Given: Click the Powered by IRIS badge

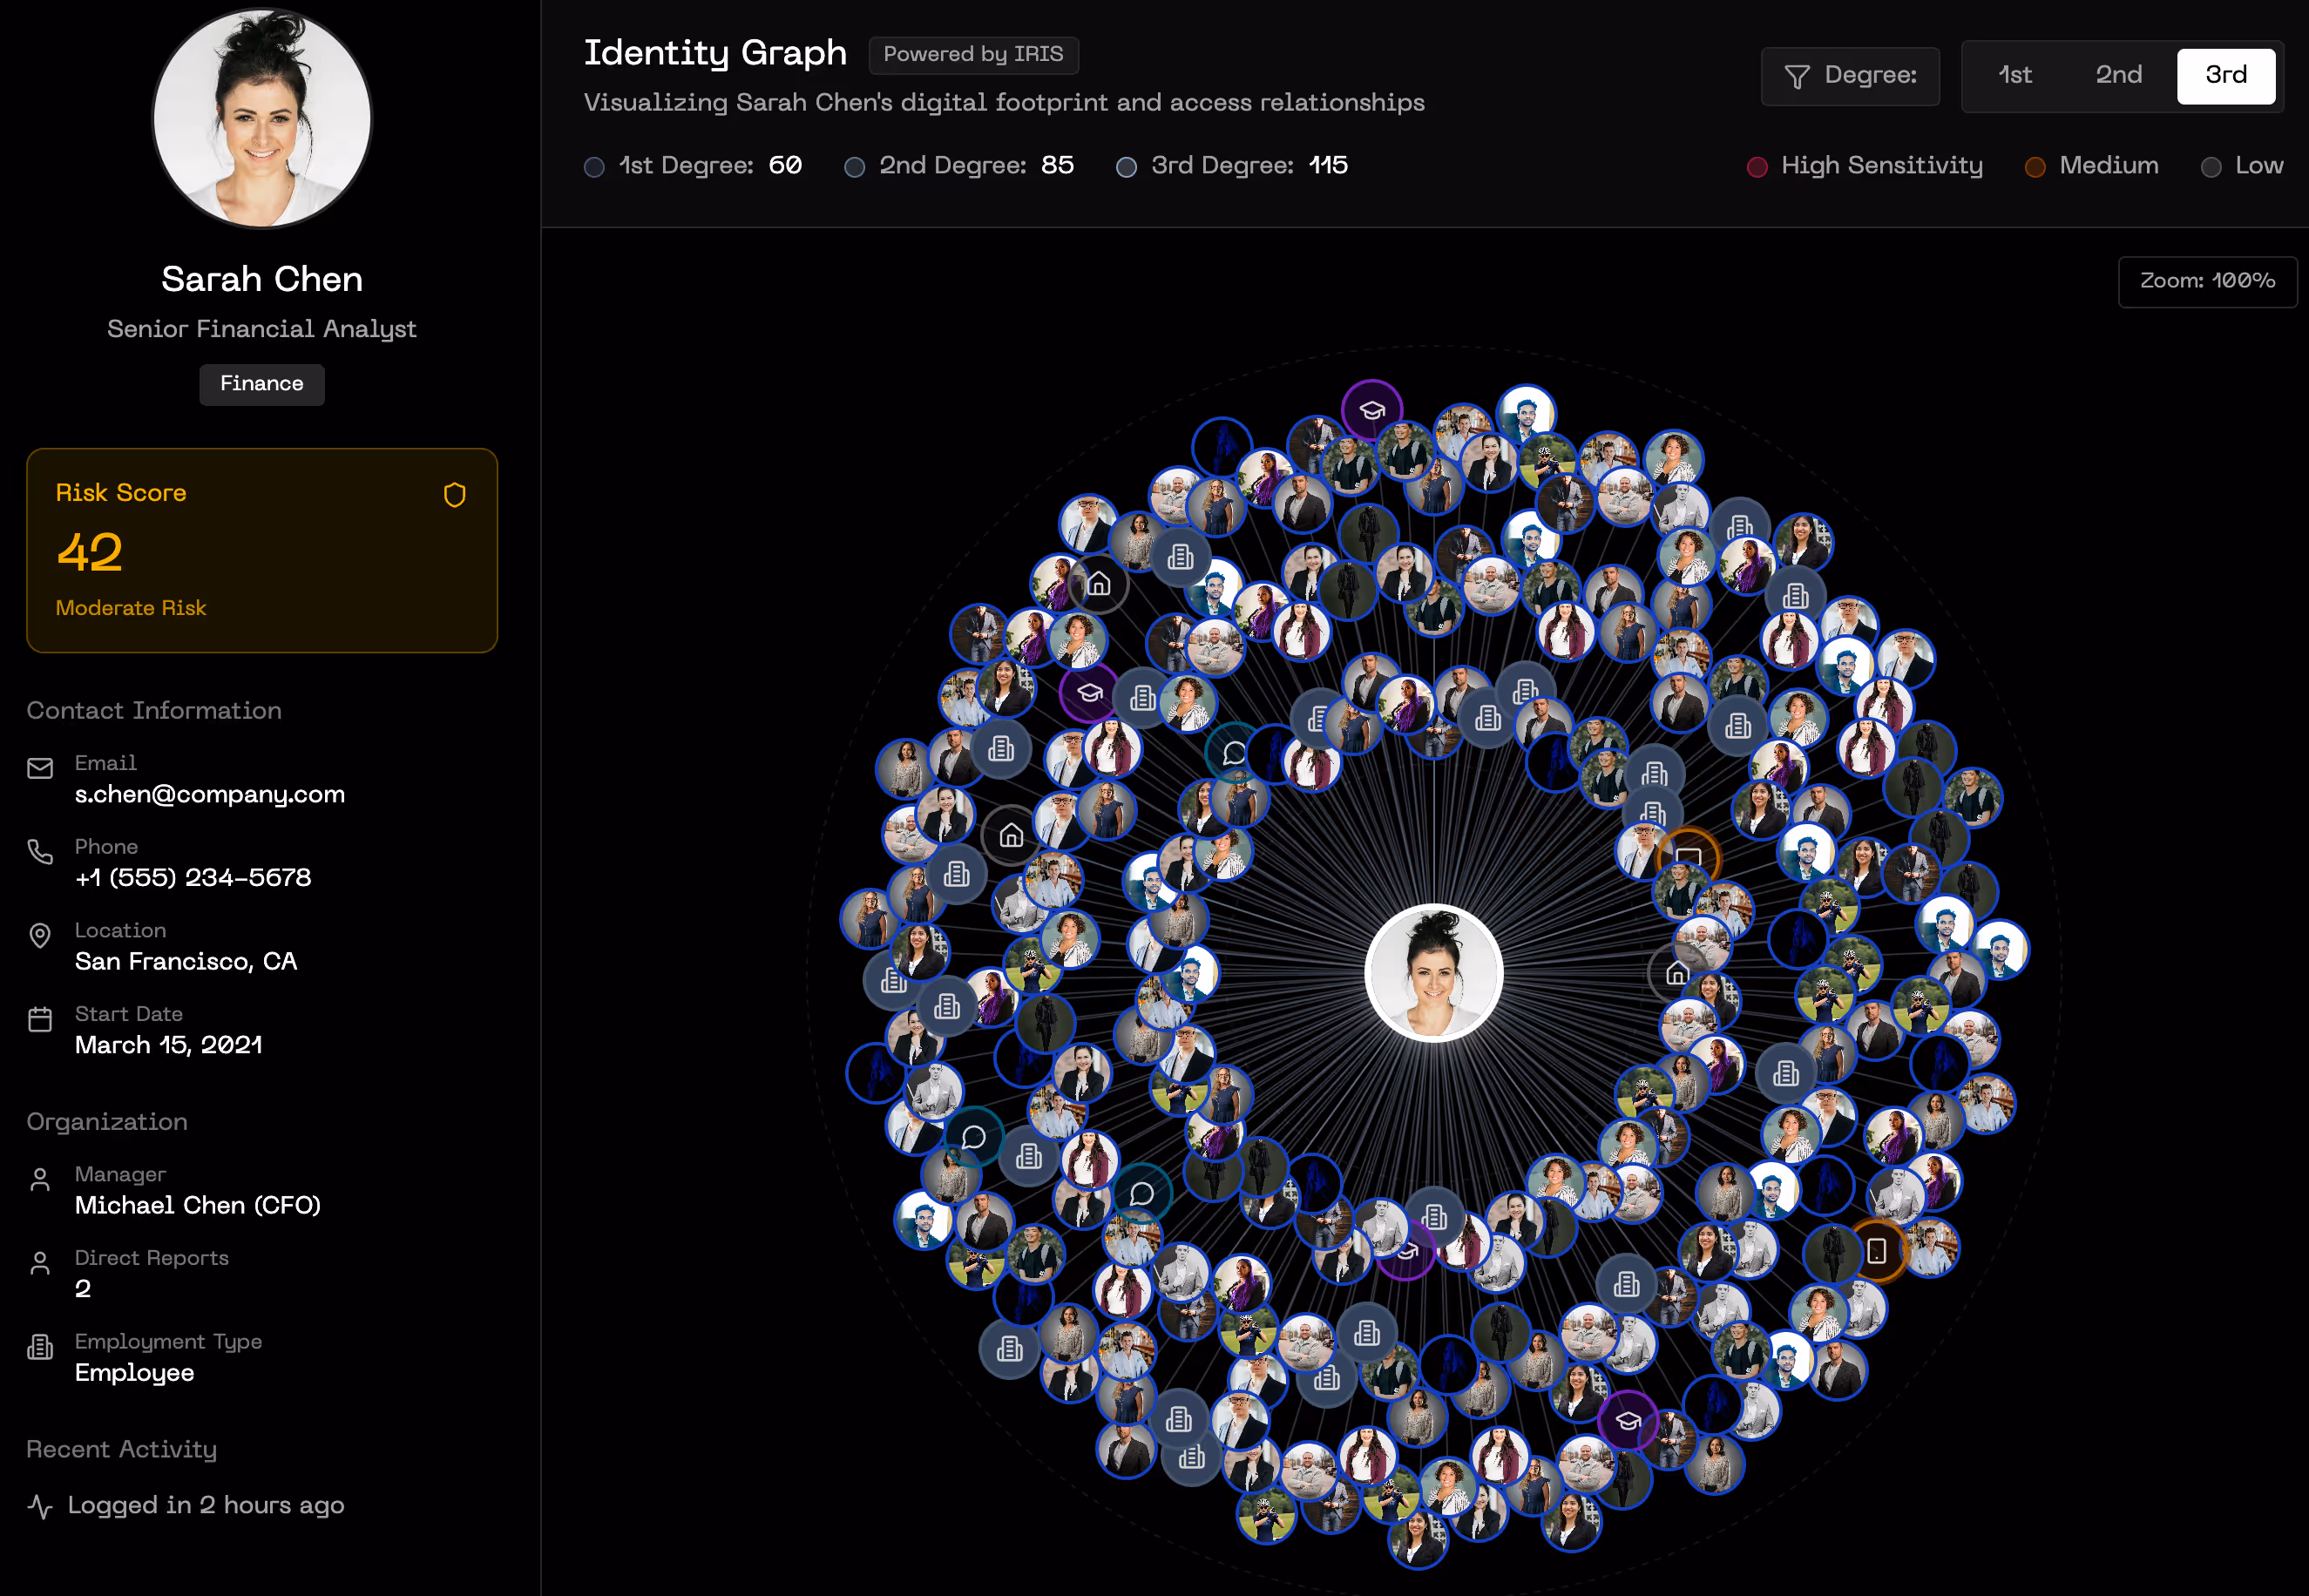Looking at the screenshot, I should pyautogui.click(x=972, y=55).
